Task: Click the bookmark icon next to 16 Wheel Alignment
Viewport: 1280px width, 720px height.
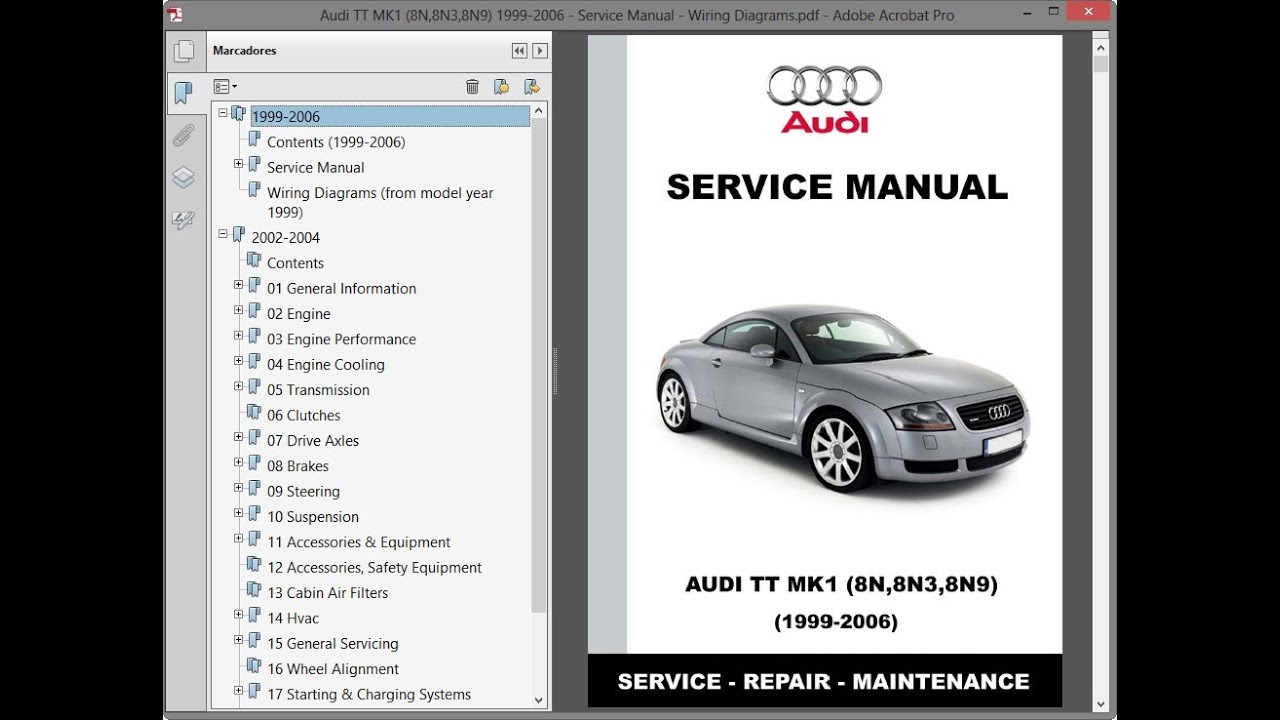Action: point(254,666)
